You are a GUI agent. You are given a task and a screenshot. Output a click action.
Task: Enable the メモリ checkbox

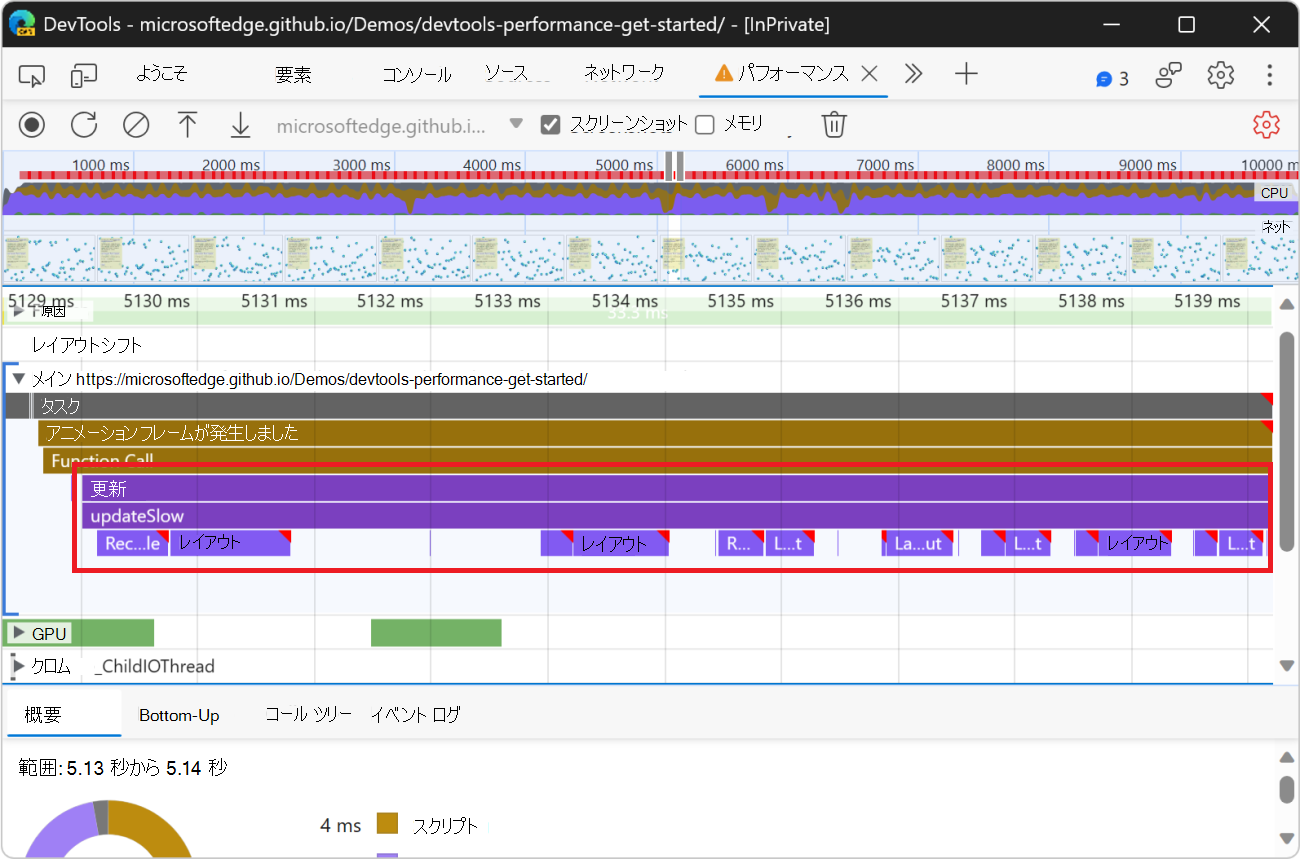pyautogui.click(x=705, y=125)
